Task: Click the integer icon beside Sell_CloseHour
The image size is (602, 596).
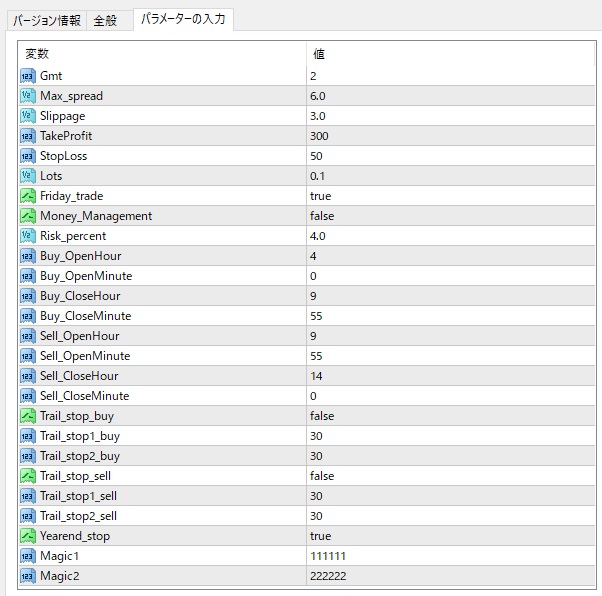Action: (x=28, y=376)
